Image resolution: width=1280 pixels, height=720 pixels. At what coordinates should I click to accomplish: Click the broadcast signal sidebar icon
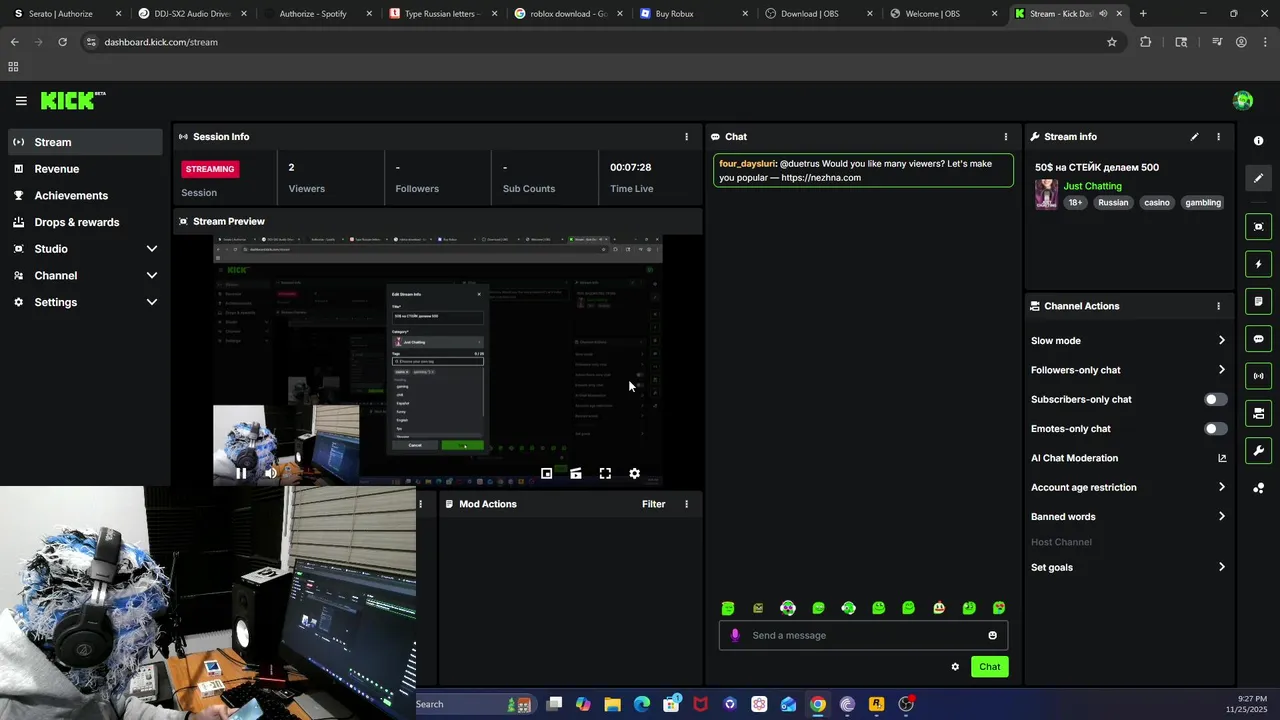1259,376
